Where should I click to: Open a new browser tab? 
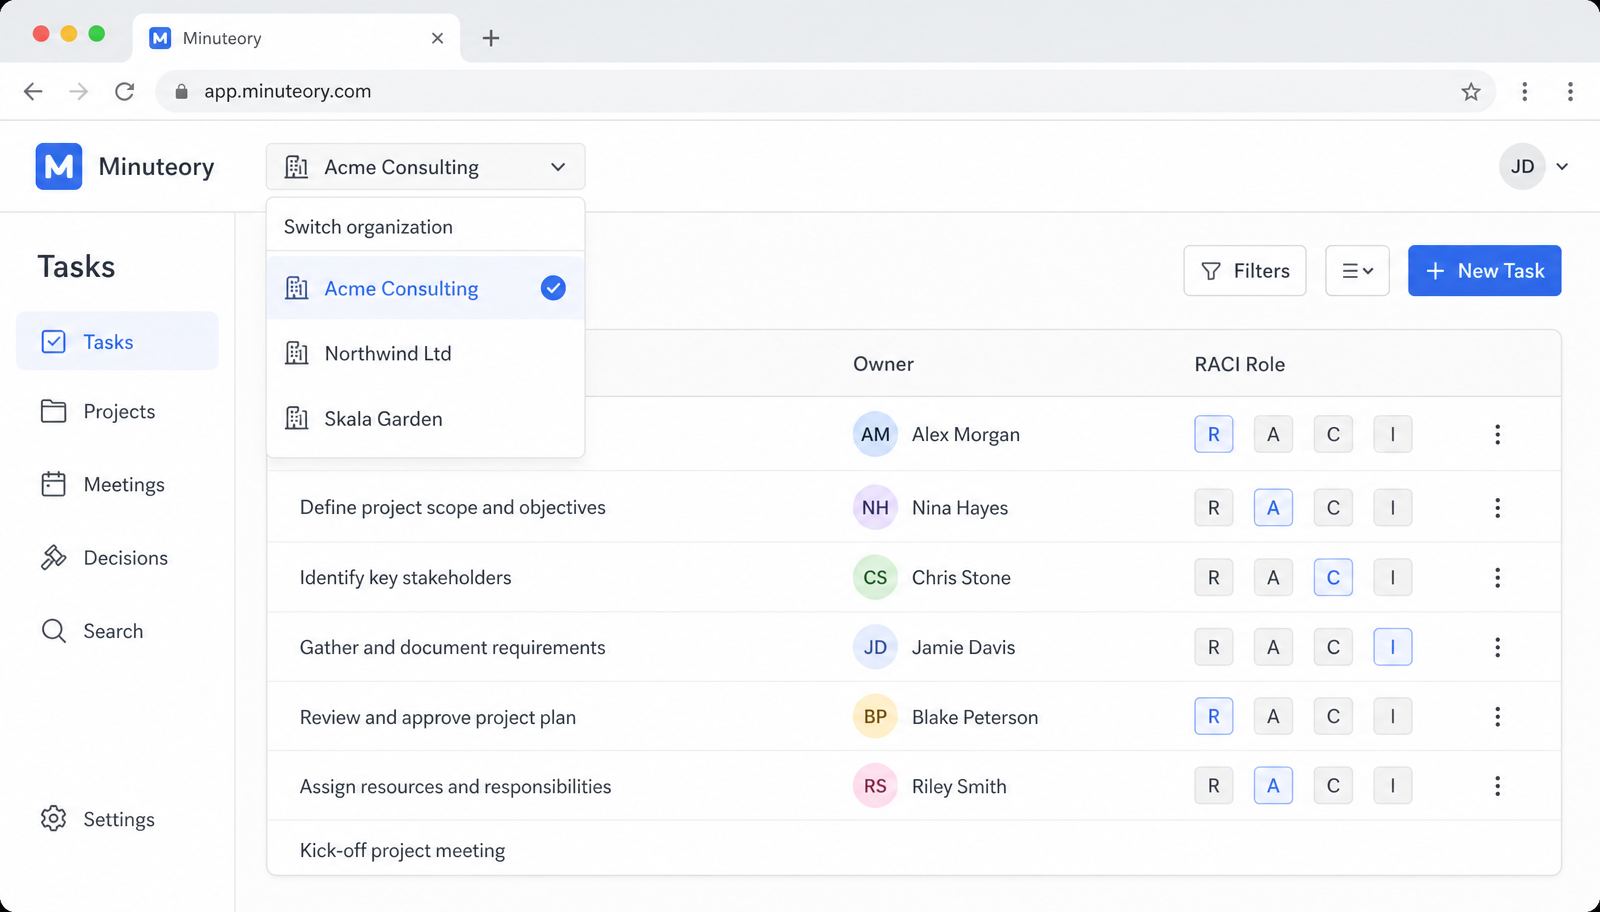pyautogui.click(x=490, y=38)
